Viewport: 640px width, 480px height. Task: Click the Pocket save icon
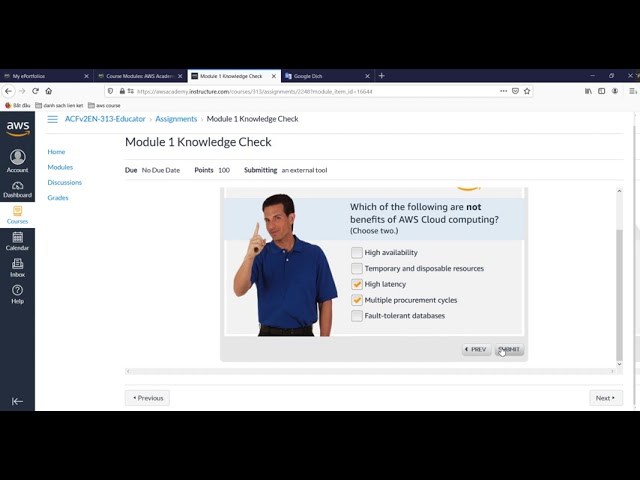point(516,91)
